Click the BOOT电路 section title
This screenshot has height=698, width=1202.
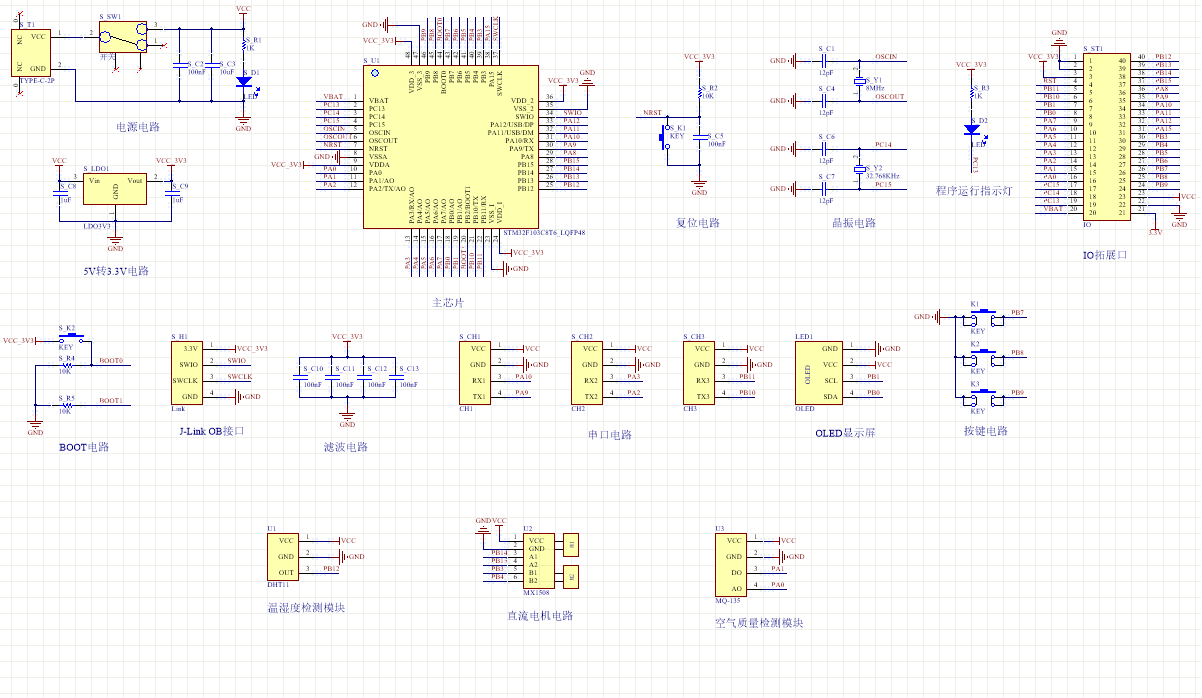[x=85, y=447]
